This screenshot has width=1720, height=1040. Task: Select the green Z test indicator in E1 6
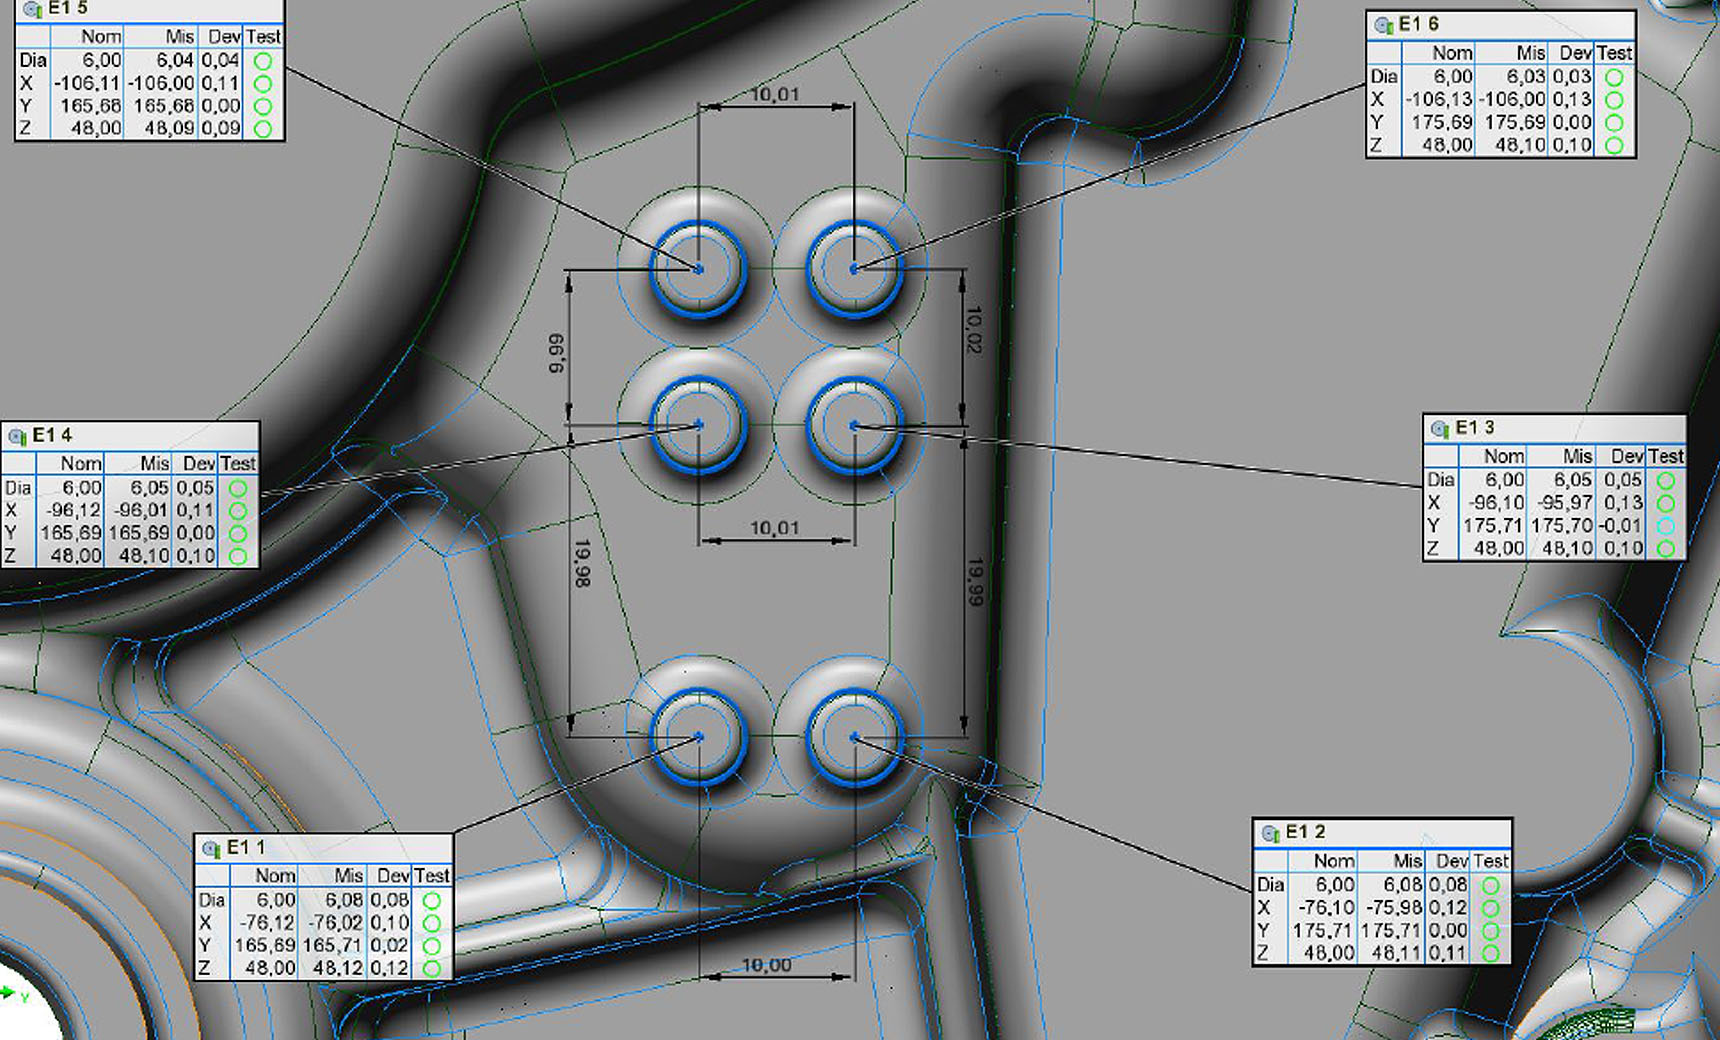pos(1614,146)
